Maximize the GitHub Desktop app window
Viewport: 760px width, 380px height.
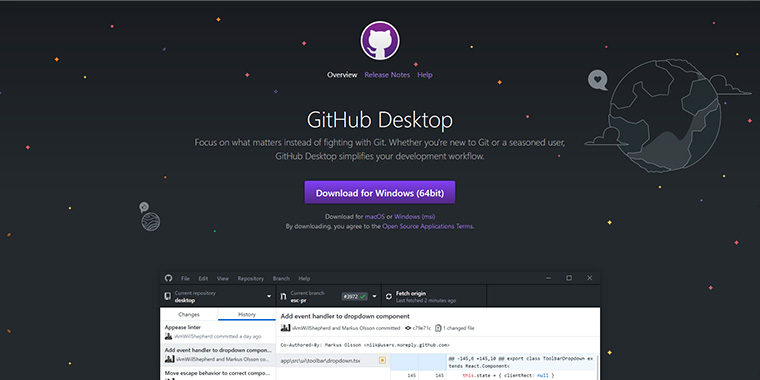569,278
